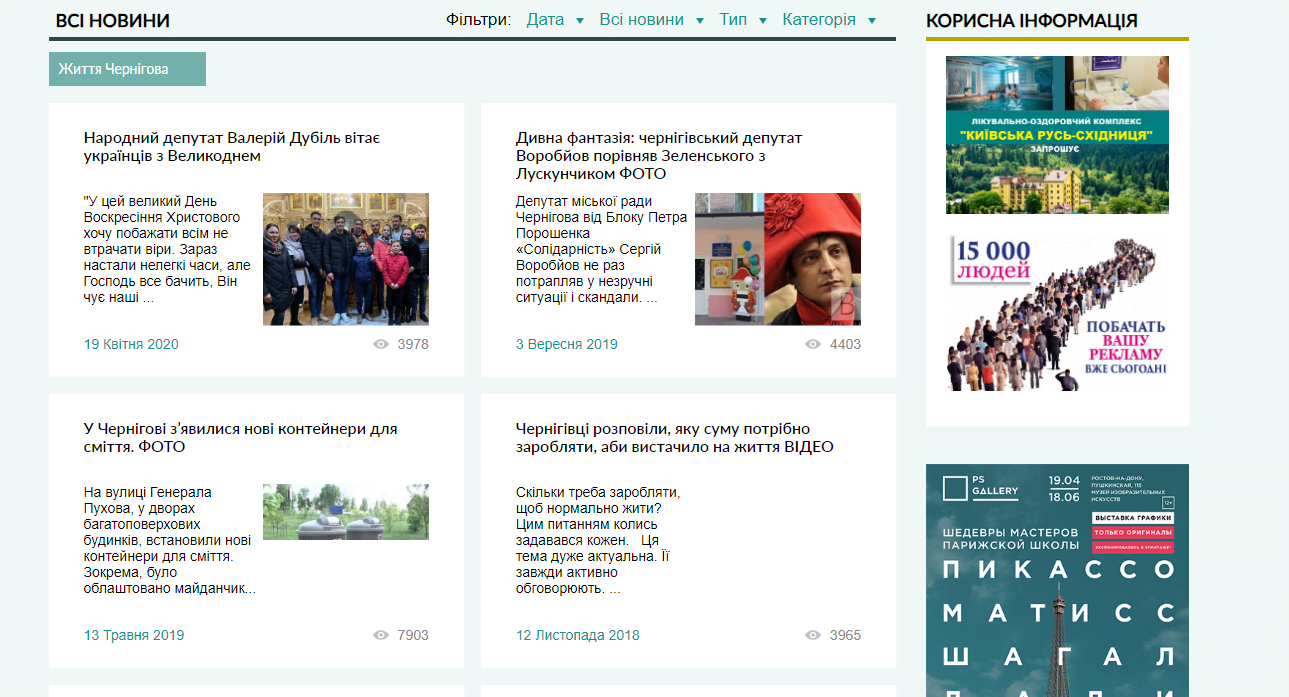This screenshot has width=1289, height=697.
Task: Open the Київська Русь-Східниця resort banner
Action: [1057, 135]
